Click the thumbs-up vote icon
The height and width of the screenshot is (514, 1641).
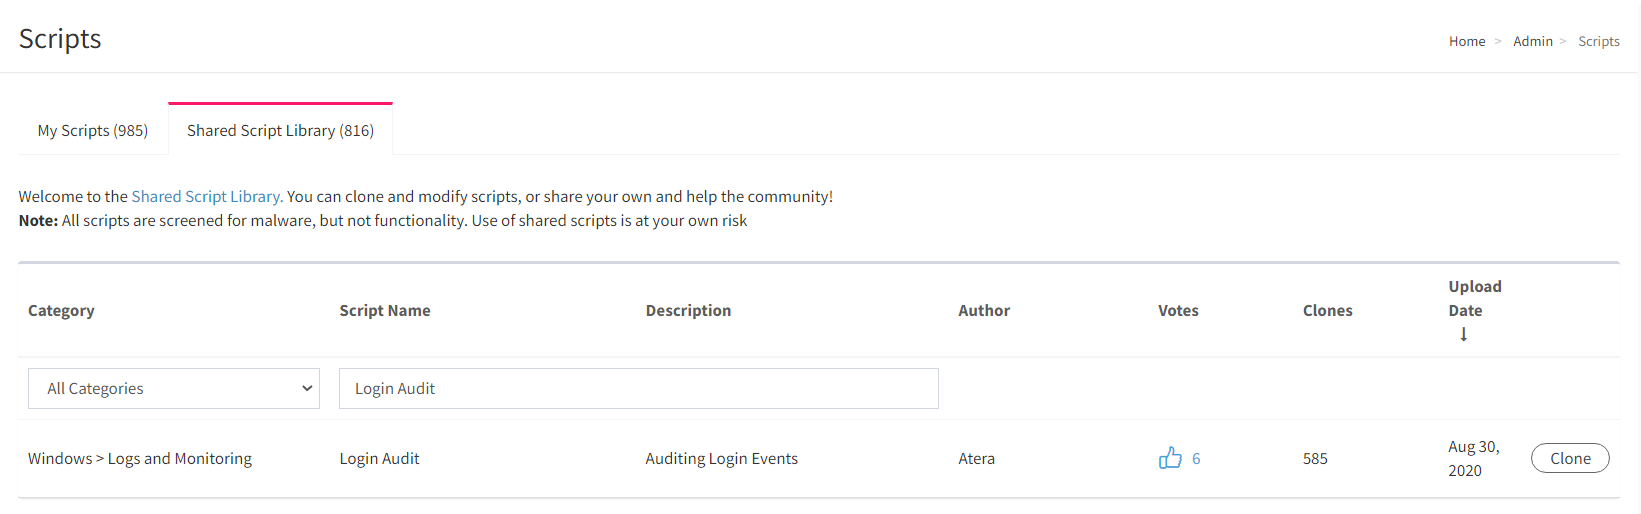[1170, 458]
